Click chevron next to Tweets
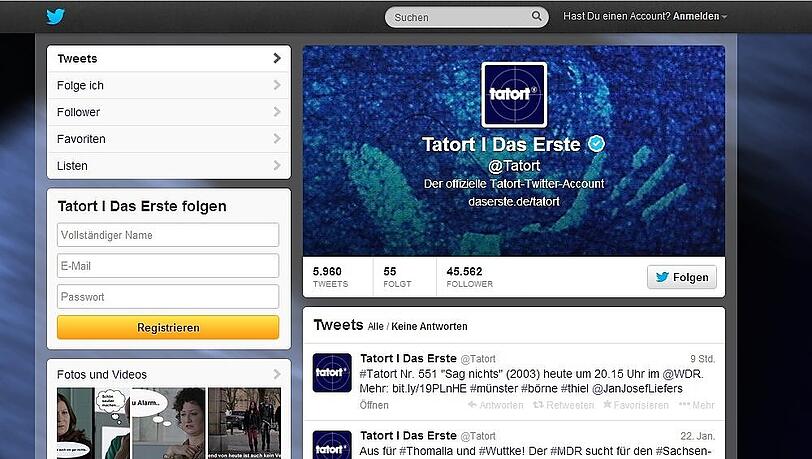 click(x=277, y=58)
